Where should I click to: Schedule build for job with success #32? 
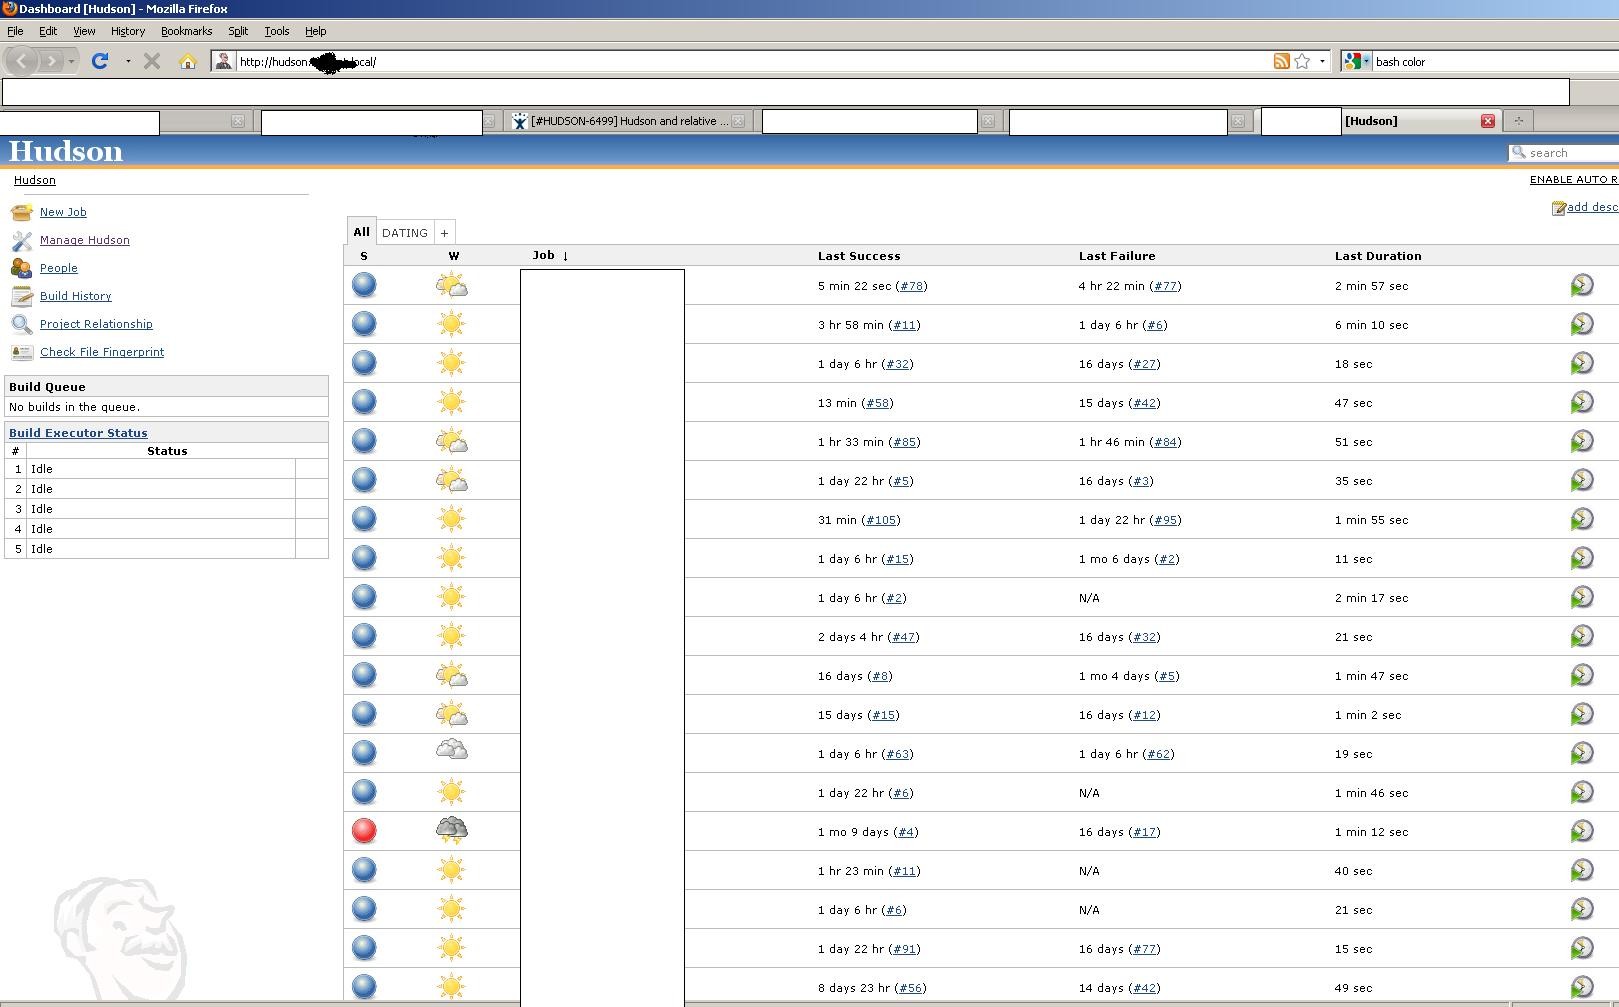(x=1581, y=363)
